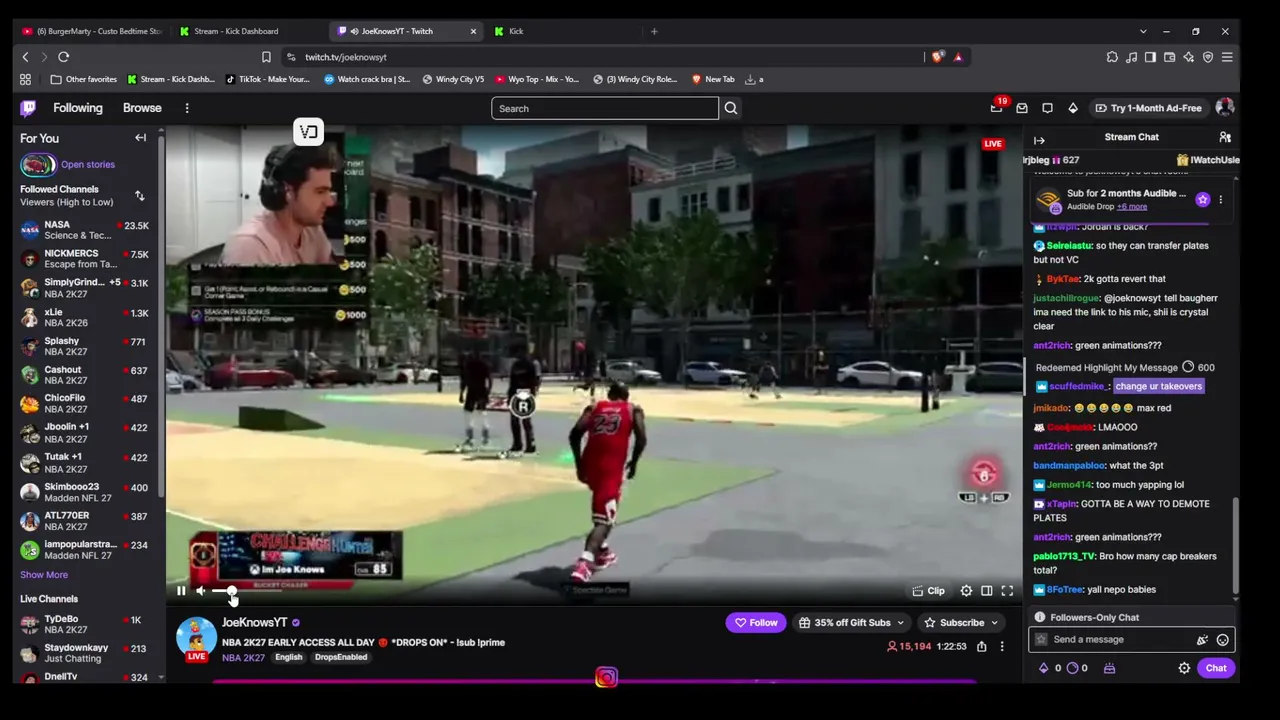The width and height of the screenshot is (1280, 720).
Task: Switch to the Following tab
Action: click(x=78, y=108)
